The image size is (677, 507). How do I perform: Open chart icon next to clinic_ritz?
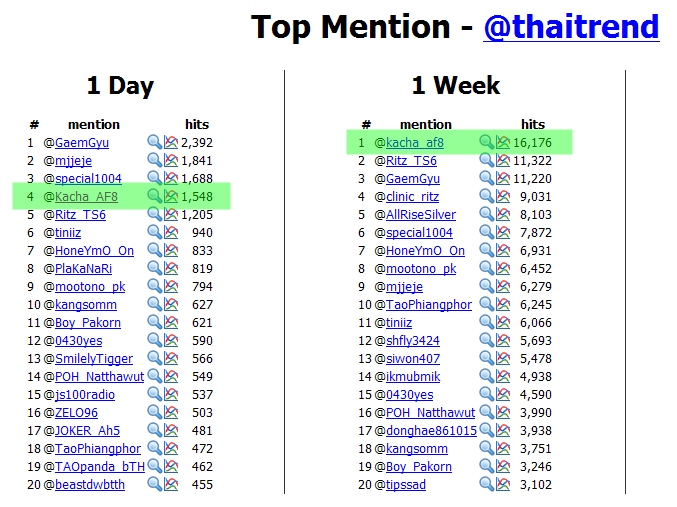click(x=503, y=196)
